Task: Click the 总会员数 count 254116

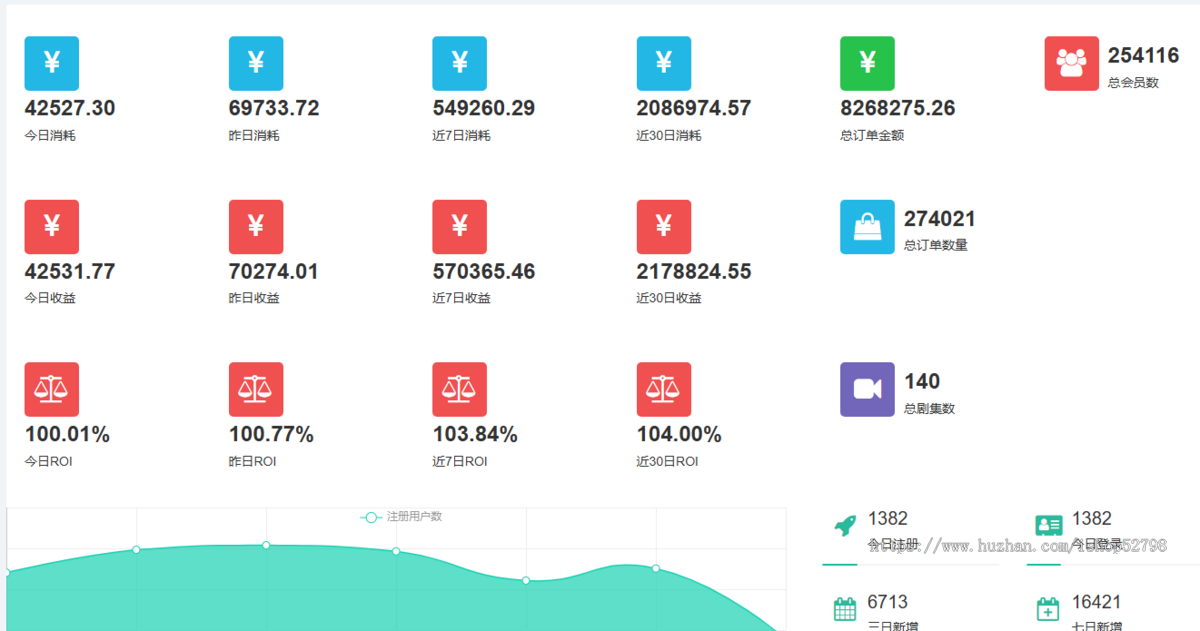Action: [x=1143, y=56]
